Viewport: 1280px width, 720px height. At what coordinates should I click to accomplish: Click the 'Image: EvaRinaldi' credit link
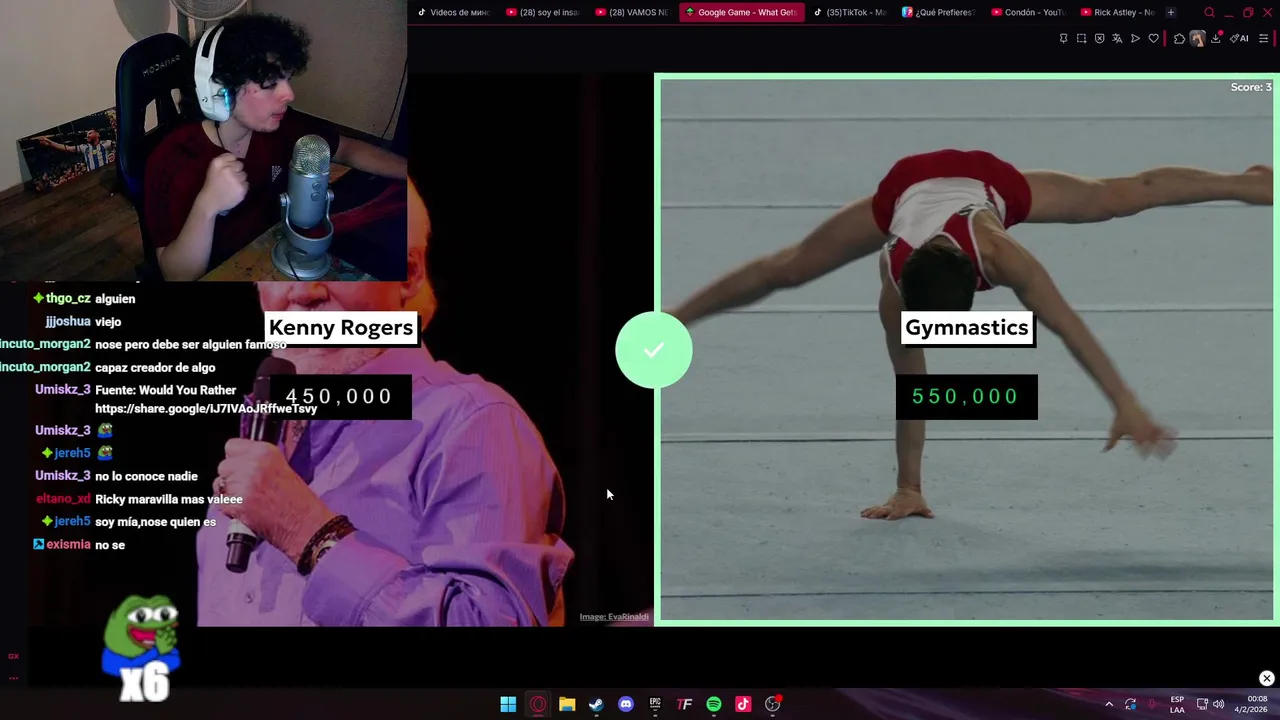(614, 617)
